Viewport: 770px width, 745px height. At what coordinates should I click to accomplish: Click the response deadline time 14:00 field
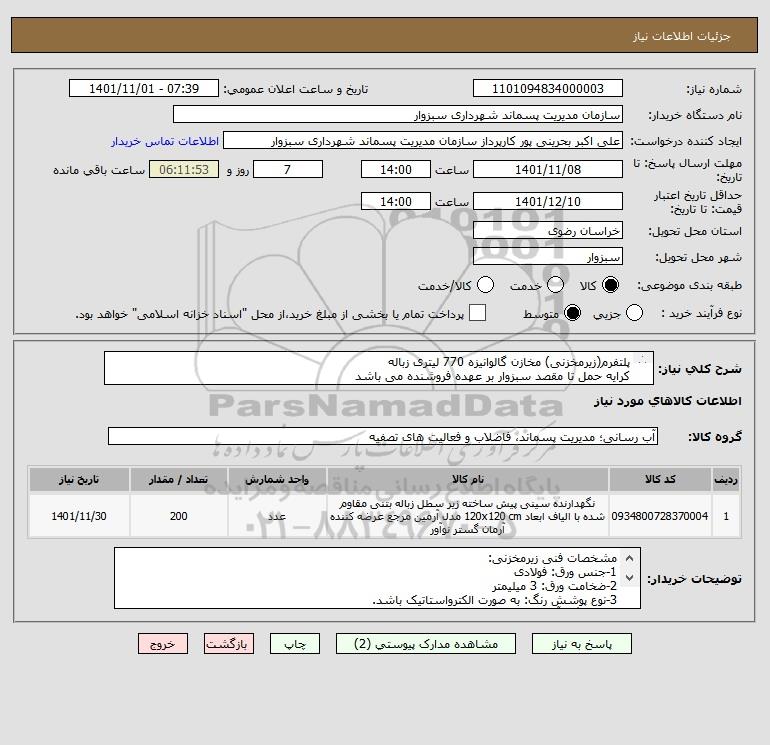point(396,169)
